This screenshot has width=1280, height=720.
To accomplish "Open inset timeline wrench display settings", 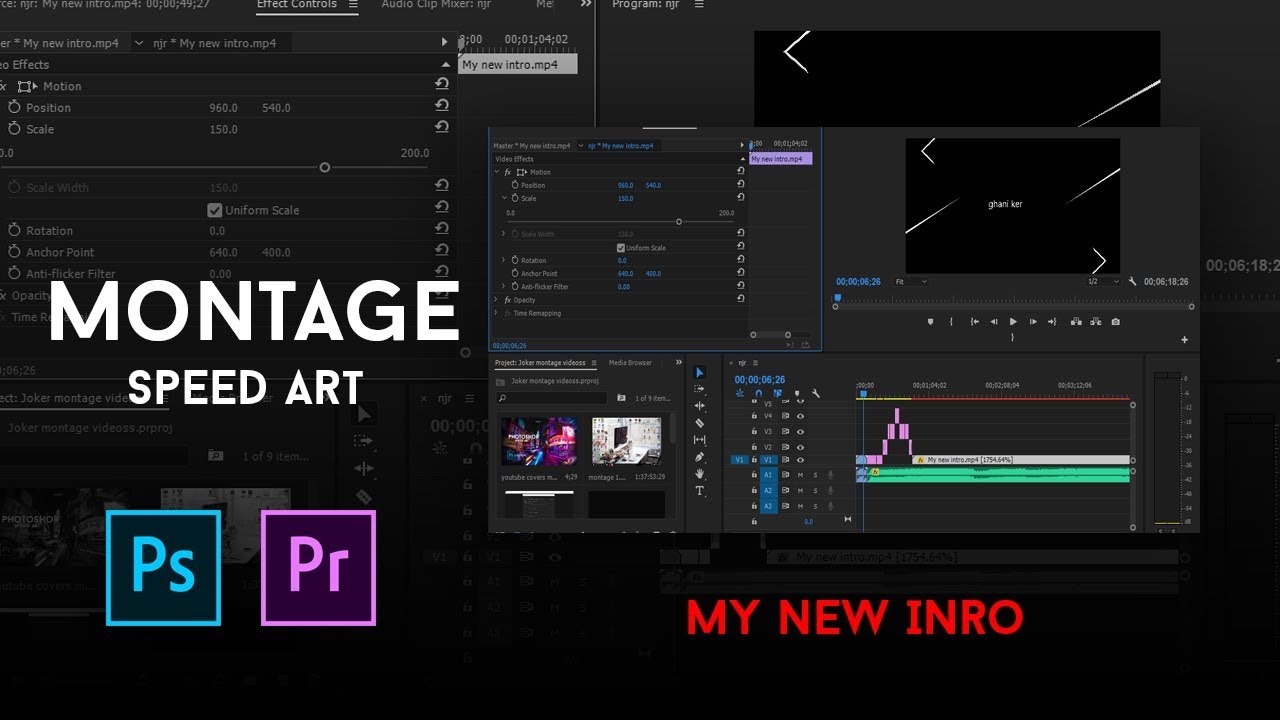I will [816, 393].
